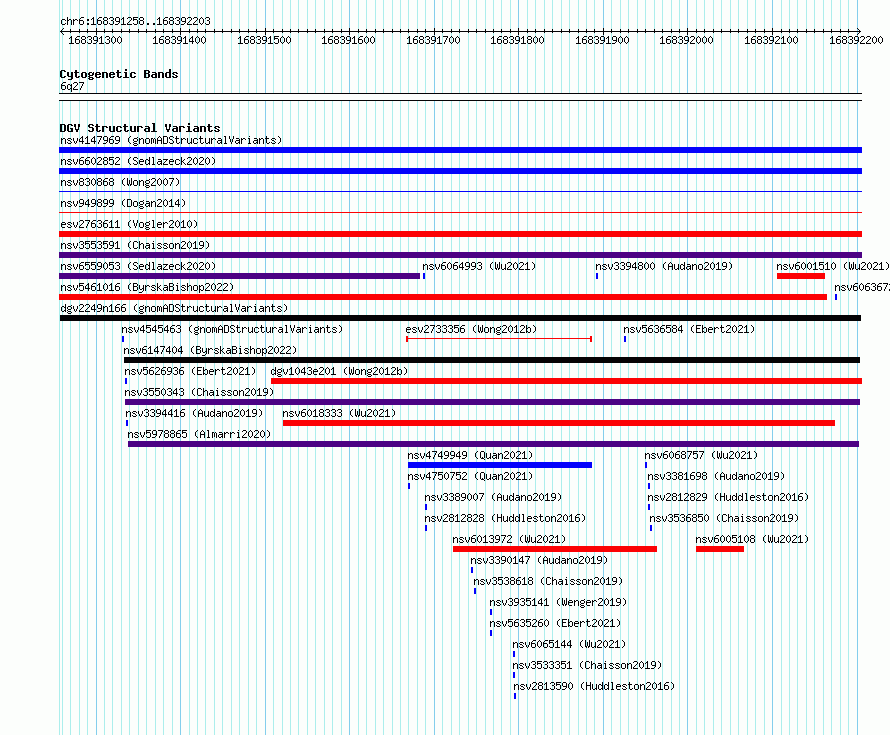890x735 pixels.
Task: Click nsv3536850 (Chaisson2019) label
Action: click(x=724, y=518)
